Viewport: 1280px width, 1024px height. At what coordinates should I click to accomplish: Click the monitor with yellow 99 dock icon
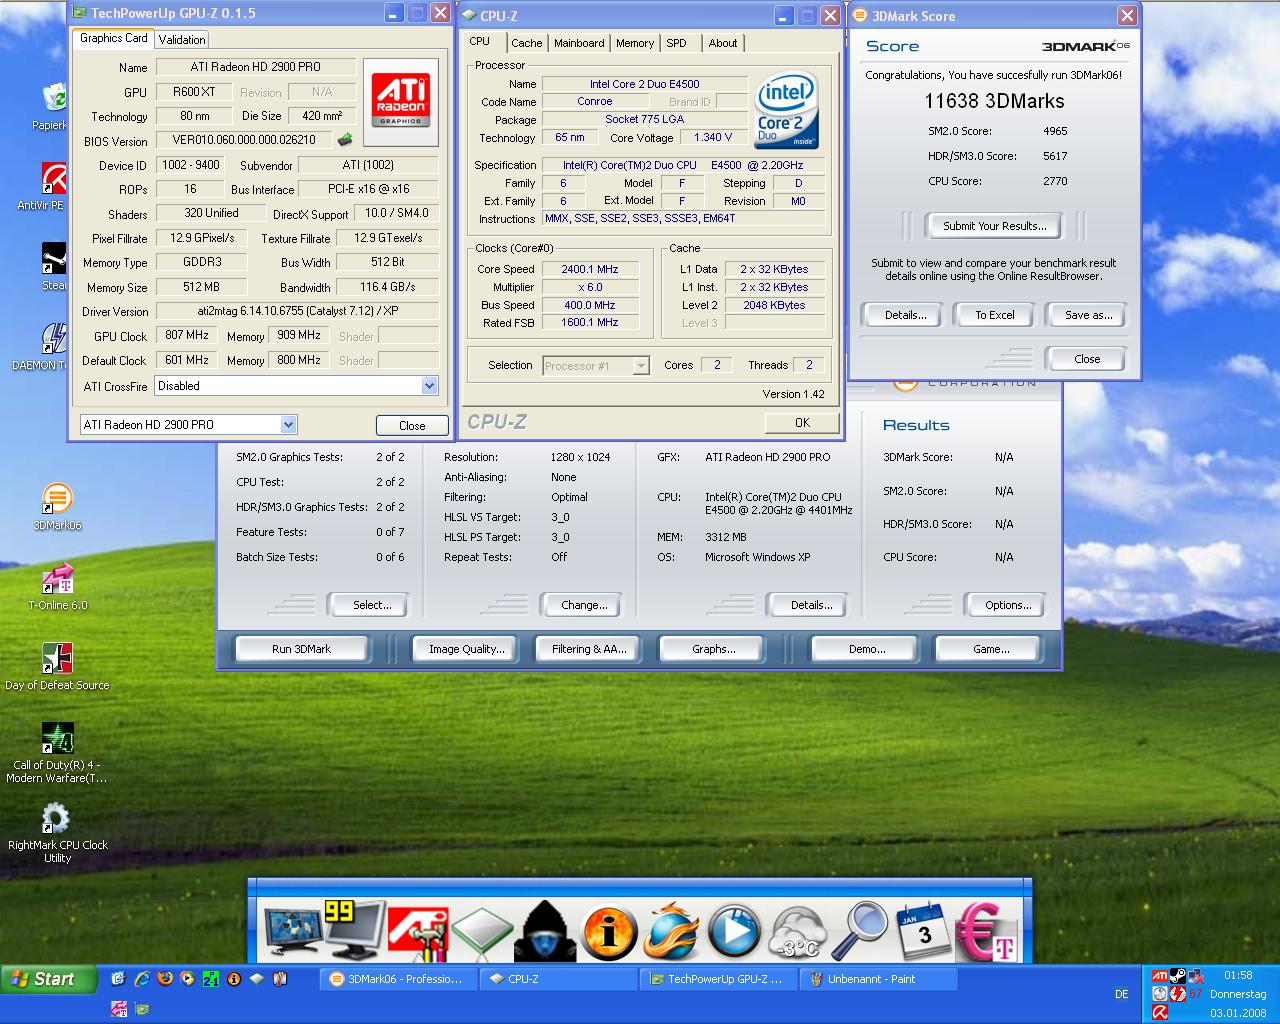click(x=354, y=929)
